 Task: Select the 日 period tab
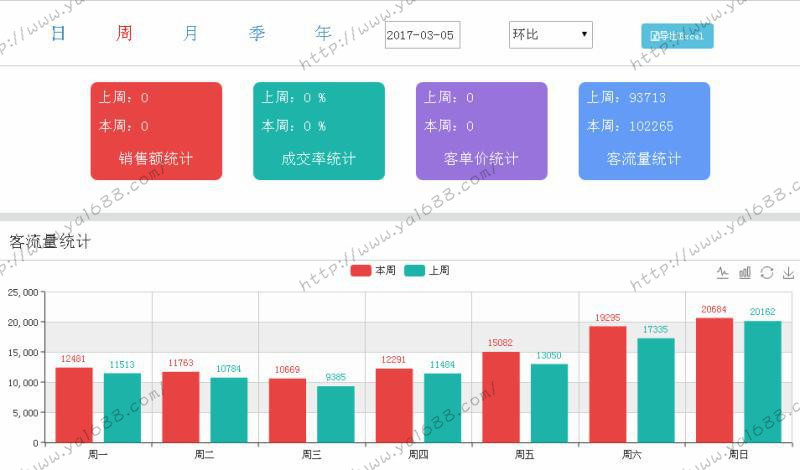58,33
